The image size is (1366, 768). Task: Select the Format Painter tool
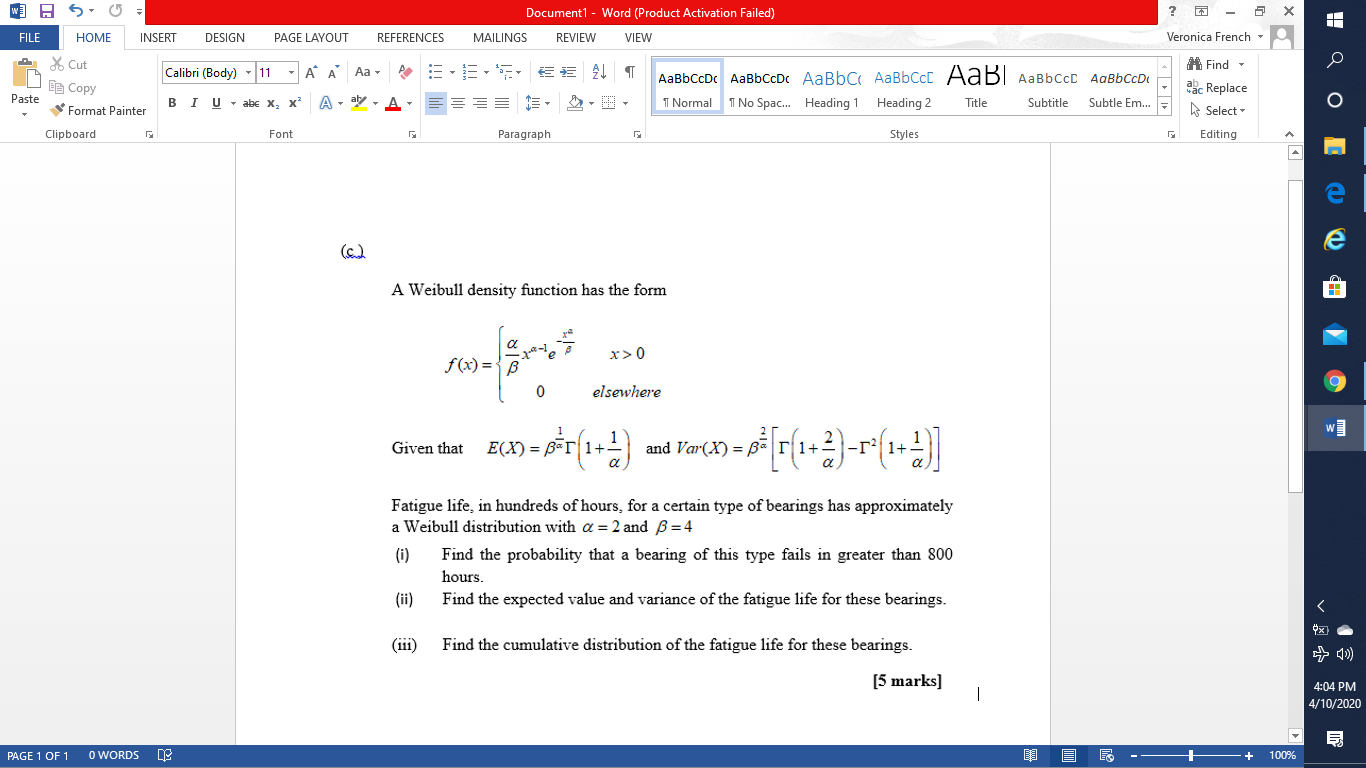97,111
